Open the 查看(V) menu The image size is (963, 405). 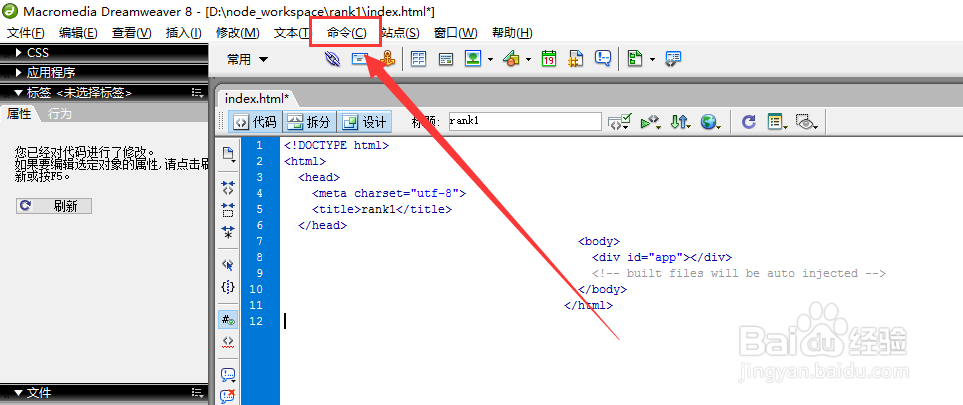(131, 33)
